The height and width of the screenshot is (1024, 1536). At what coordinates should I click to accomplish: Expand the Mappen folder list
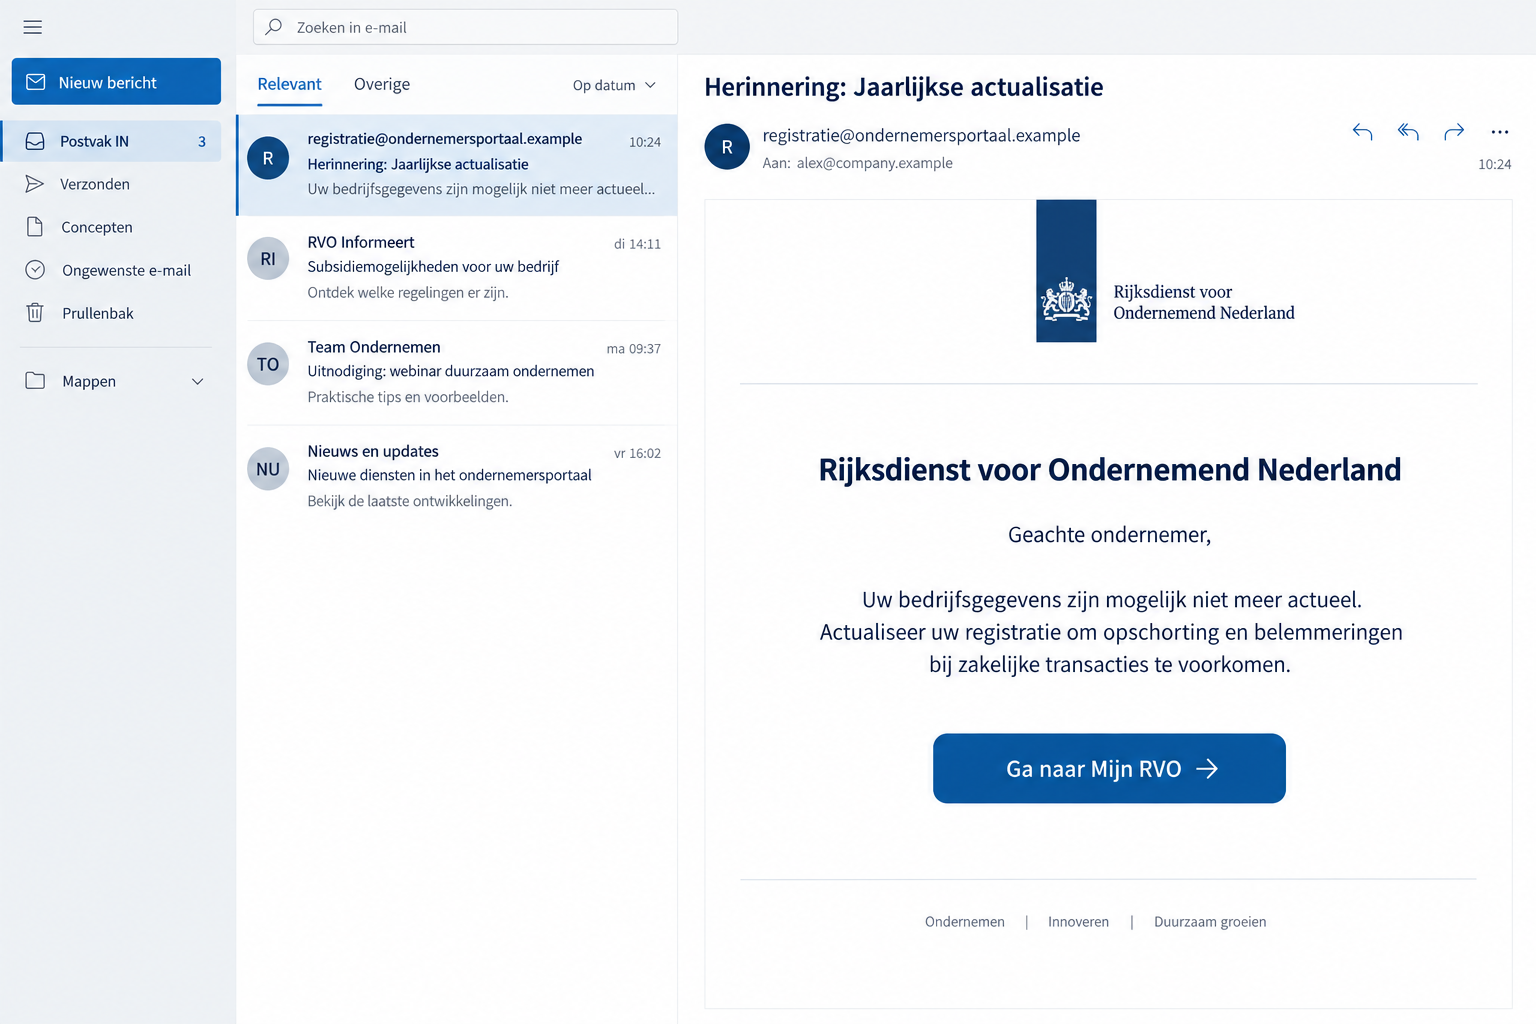point(198,381)
